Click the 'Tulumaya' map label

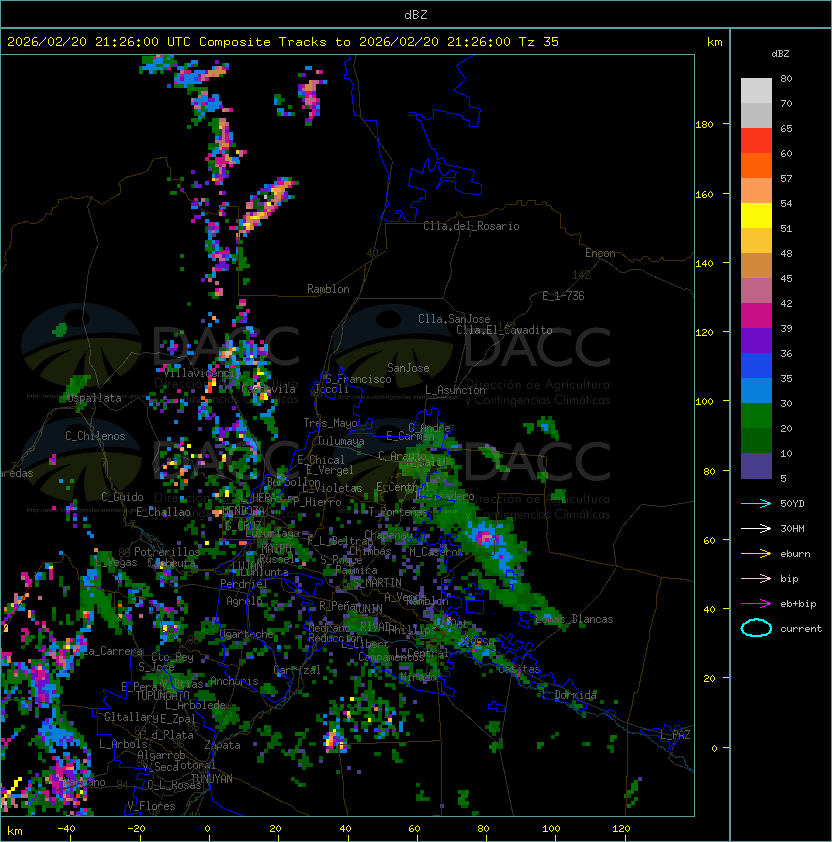pyautogui.click(x=341, y=441)
